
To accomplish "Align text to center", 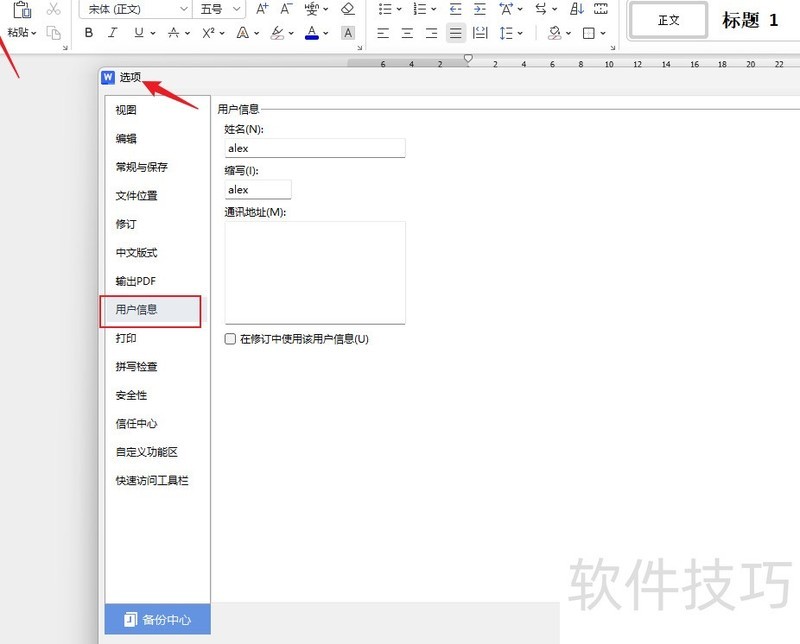I will pyautogui.click(x=407, y=33).
